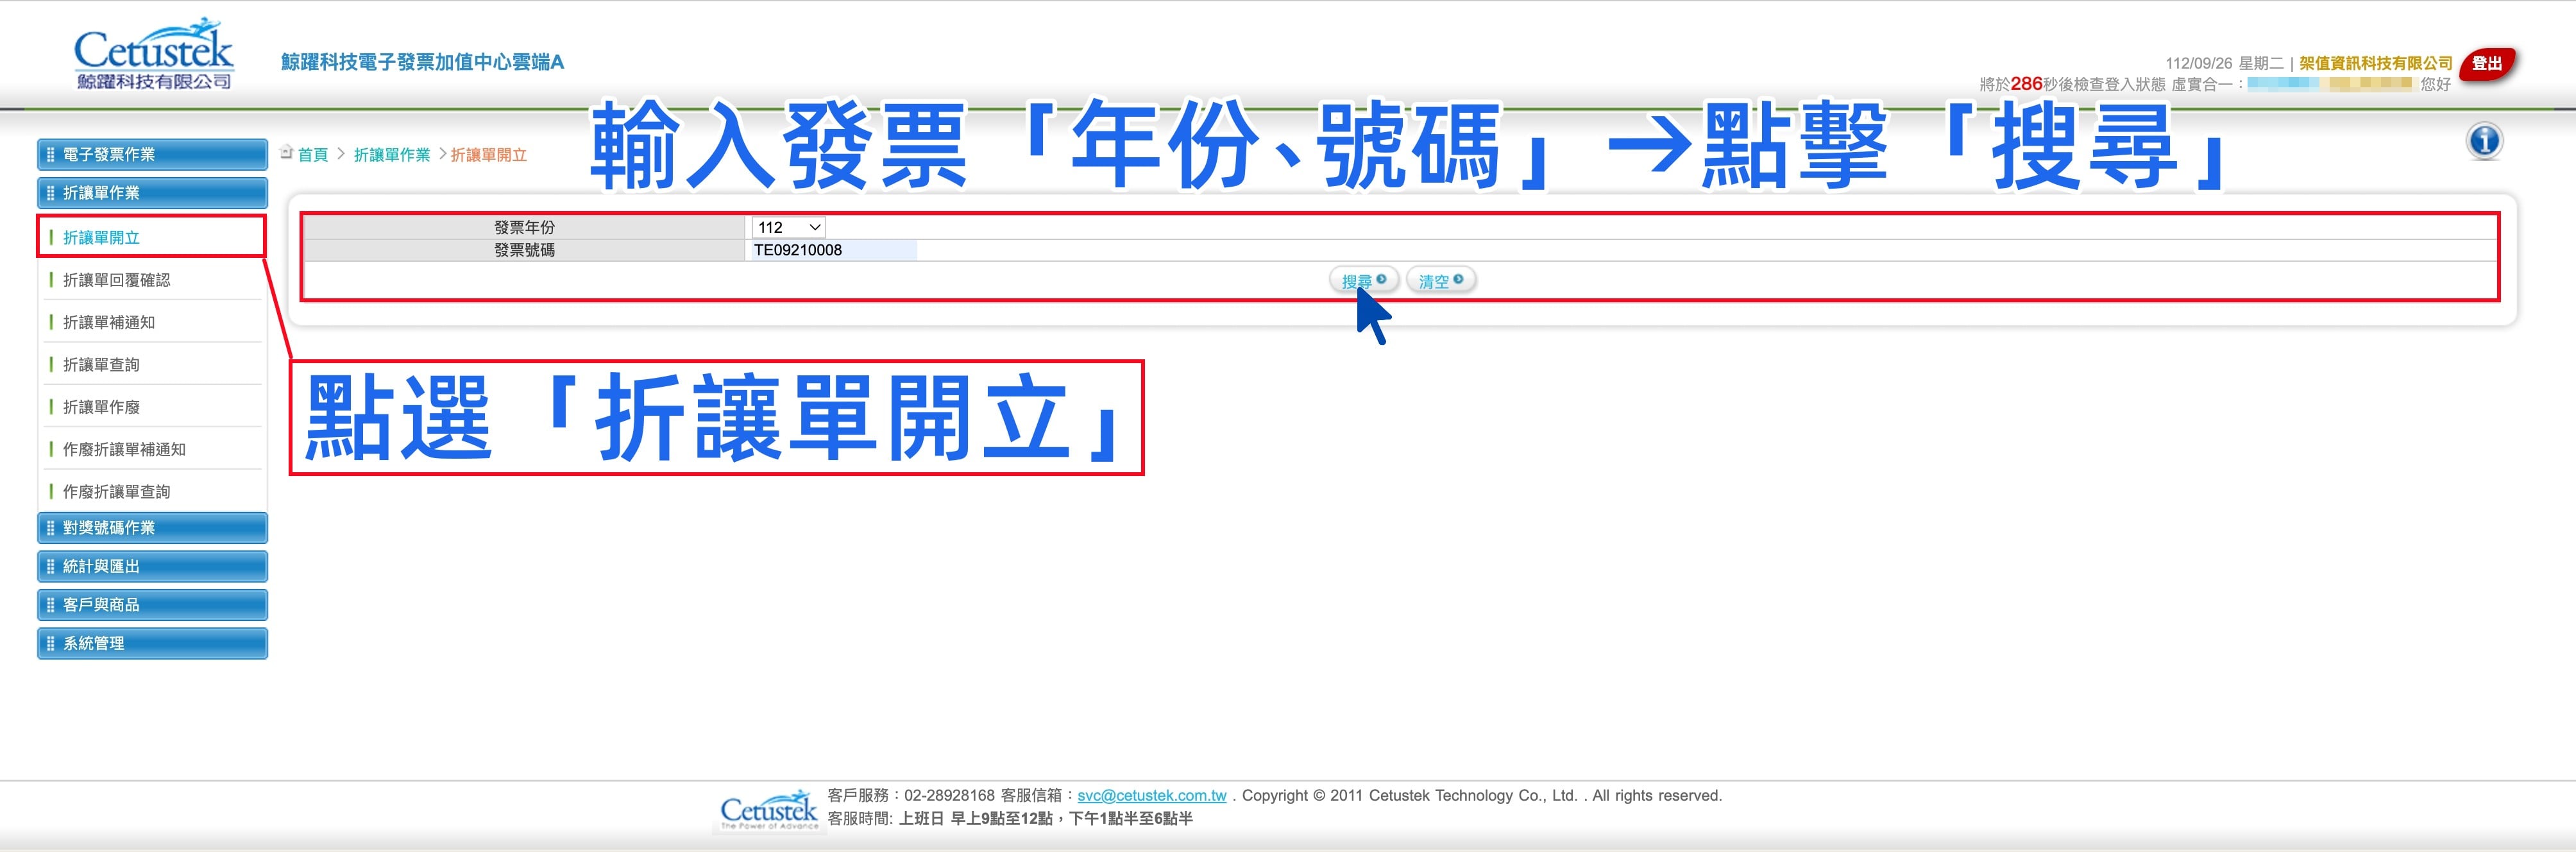Click the 折讓單開立 breadcrumb text
Viewport: 2576px width, 852px height.
pos(489,154)
